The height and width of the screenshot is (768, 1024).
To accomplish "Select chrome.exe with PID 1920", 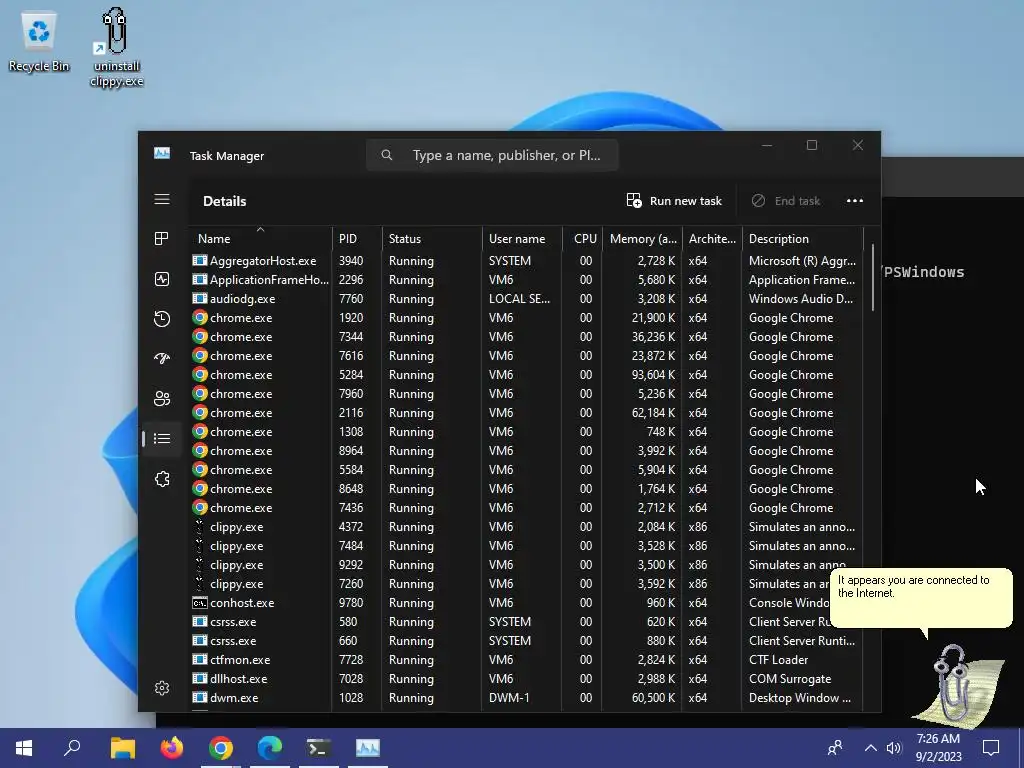I will coord(526,317).
